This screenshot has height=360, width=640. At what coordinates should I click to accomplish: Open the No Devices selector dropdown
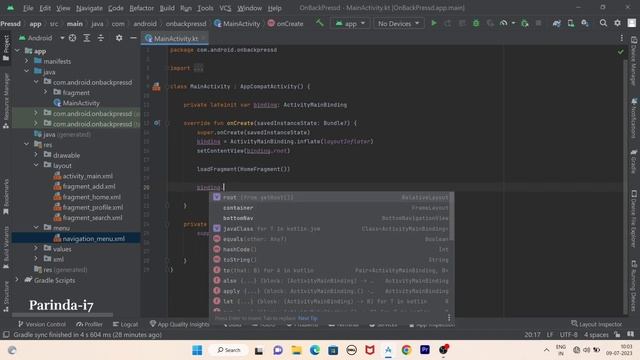tap(398, 24)
